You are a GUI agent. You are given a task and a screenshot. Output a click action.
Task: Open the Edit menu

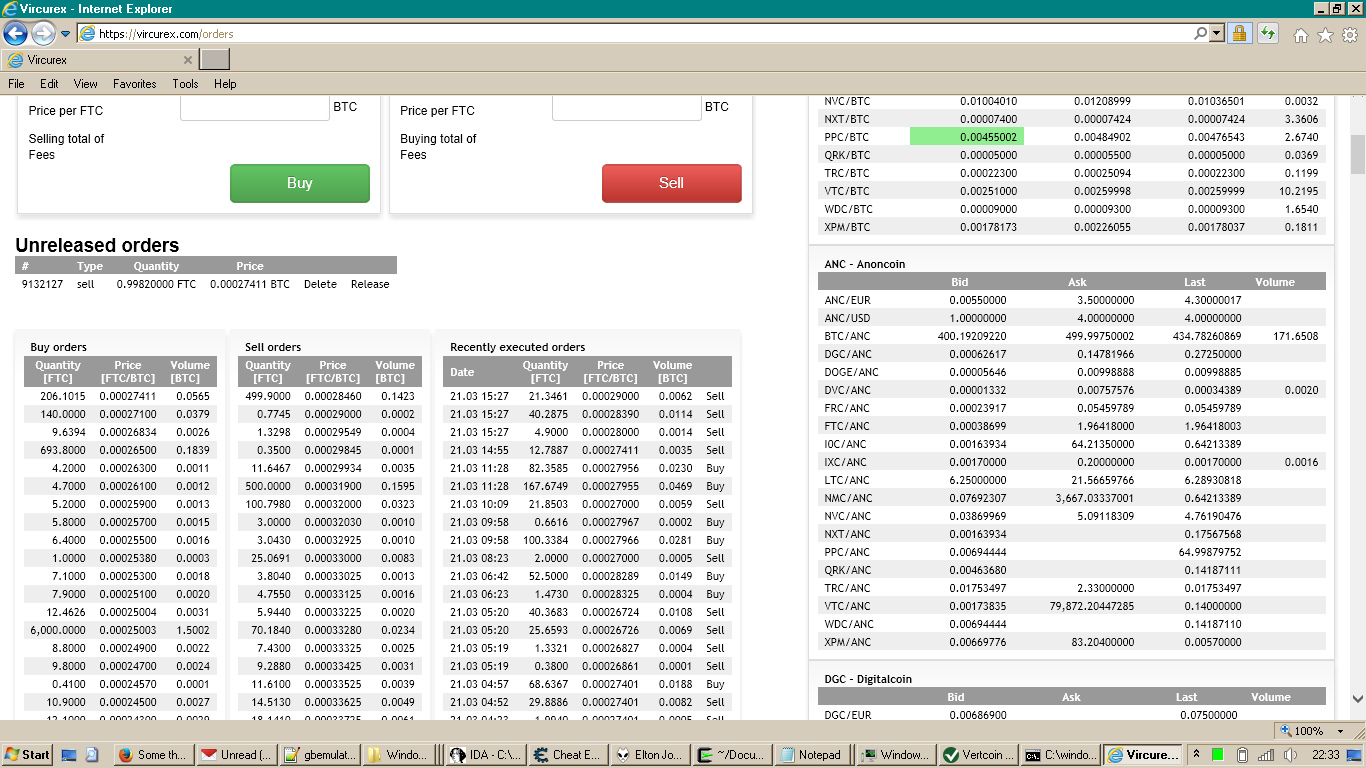point(49,84)
